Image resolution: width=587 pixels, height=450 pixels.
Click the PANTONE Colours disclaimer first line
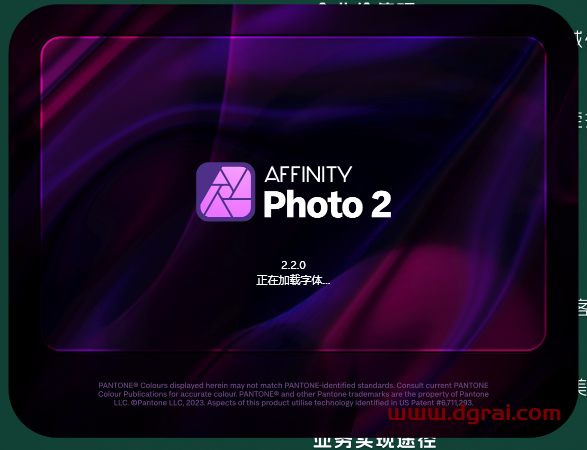(x=294, y=385)
